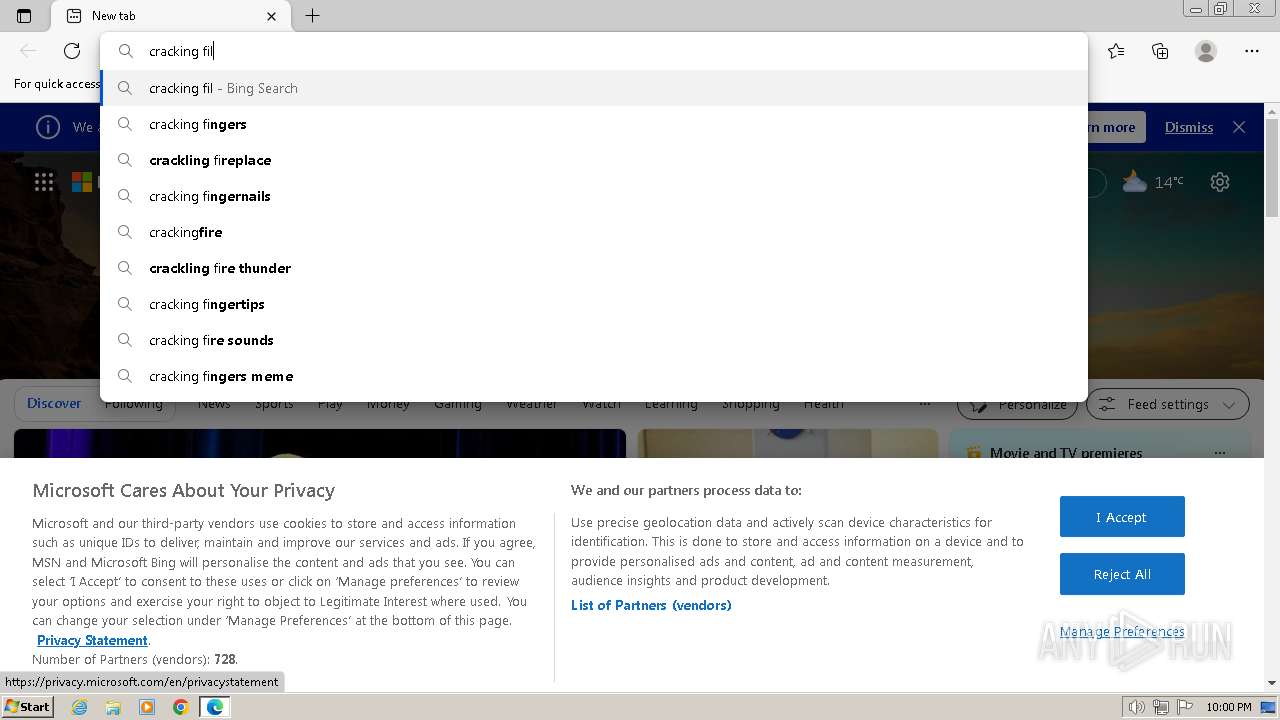The image size is (1280, 720).
Task: Go back with the back arrow
Action: point(28,51)
